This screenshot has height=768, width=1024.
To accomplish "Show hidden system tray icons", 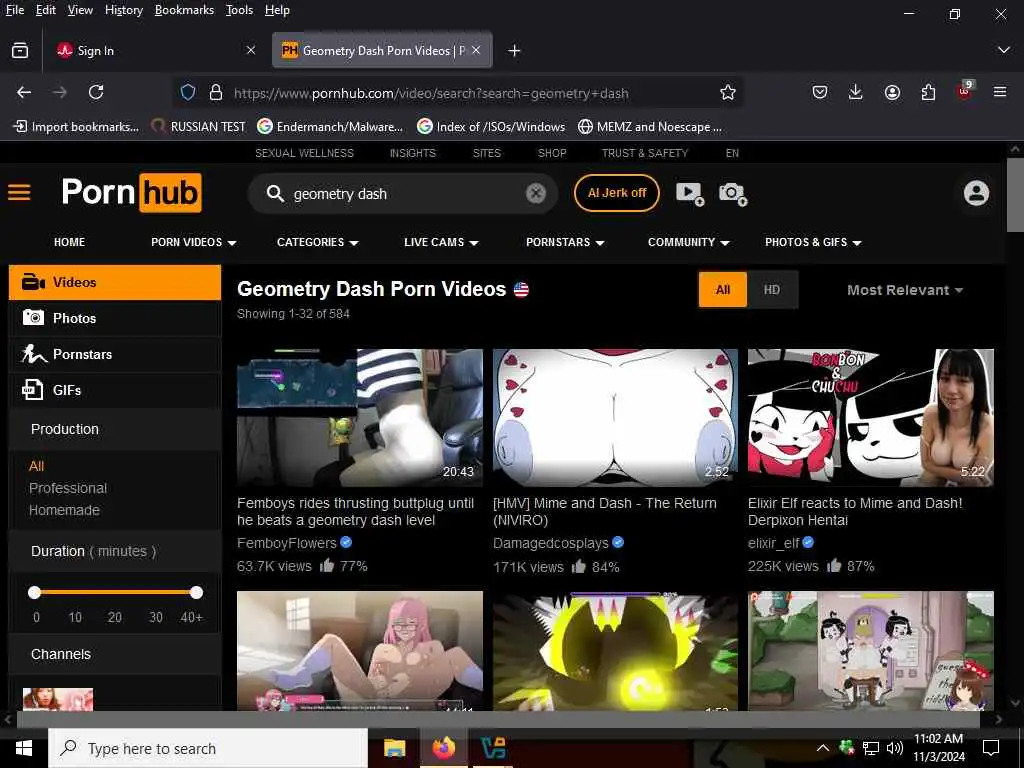I will coord(823,748).
